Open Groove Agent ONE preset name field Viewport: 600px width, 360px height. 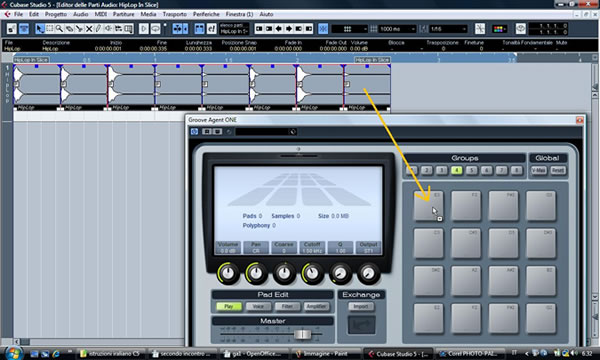pyautogui.click(x=266, y=132)
